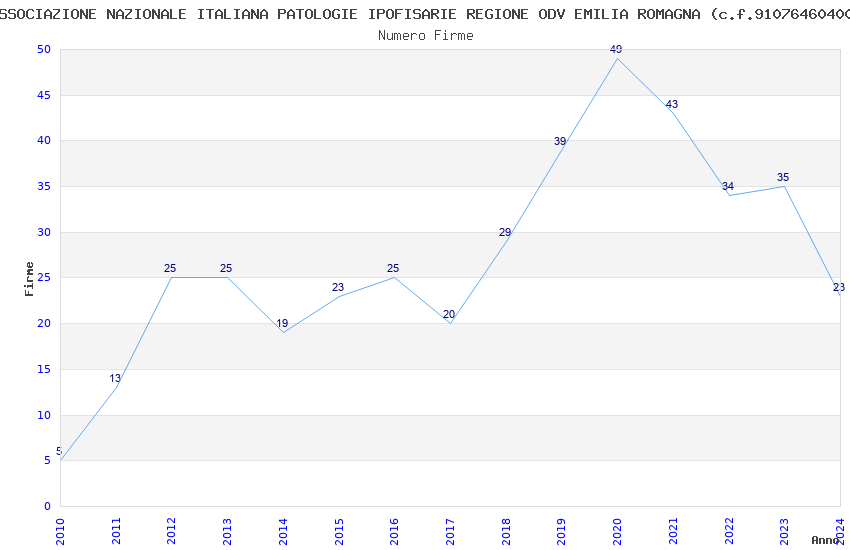Click the x-axis year label 2020
Screen dimensions: 850x550
[x=617, y=531]
